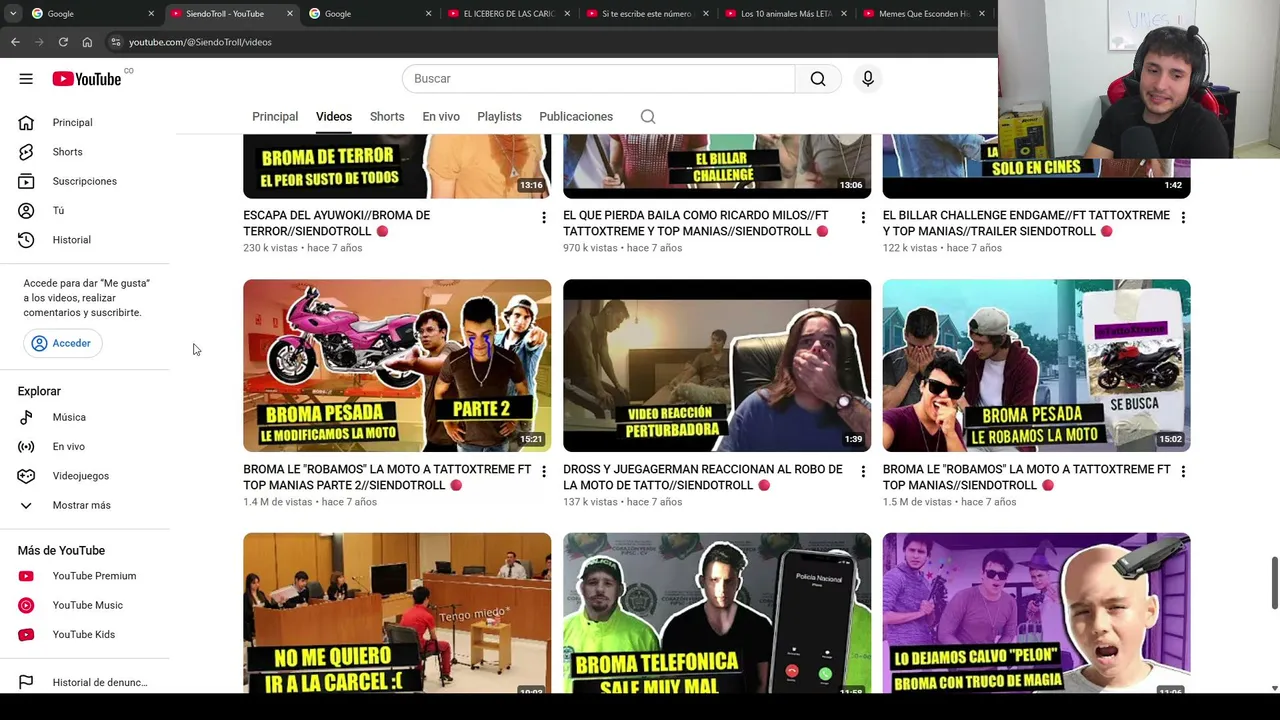Go back using browser back arrow
Image resolution: width=1280 pixels, height=720 pixels.
(15, 42)
